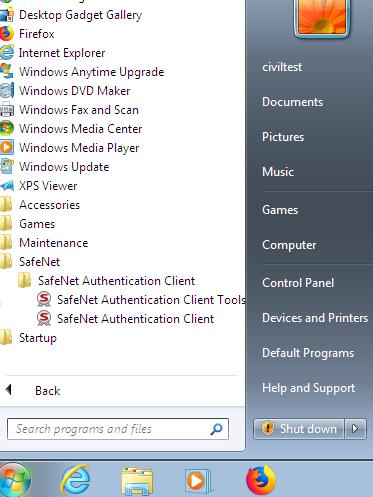
Task: Open Windows Media Player program entry
Action: click(69, 148)
